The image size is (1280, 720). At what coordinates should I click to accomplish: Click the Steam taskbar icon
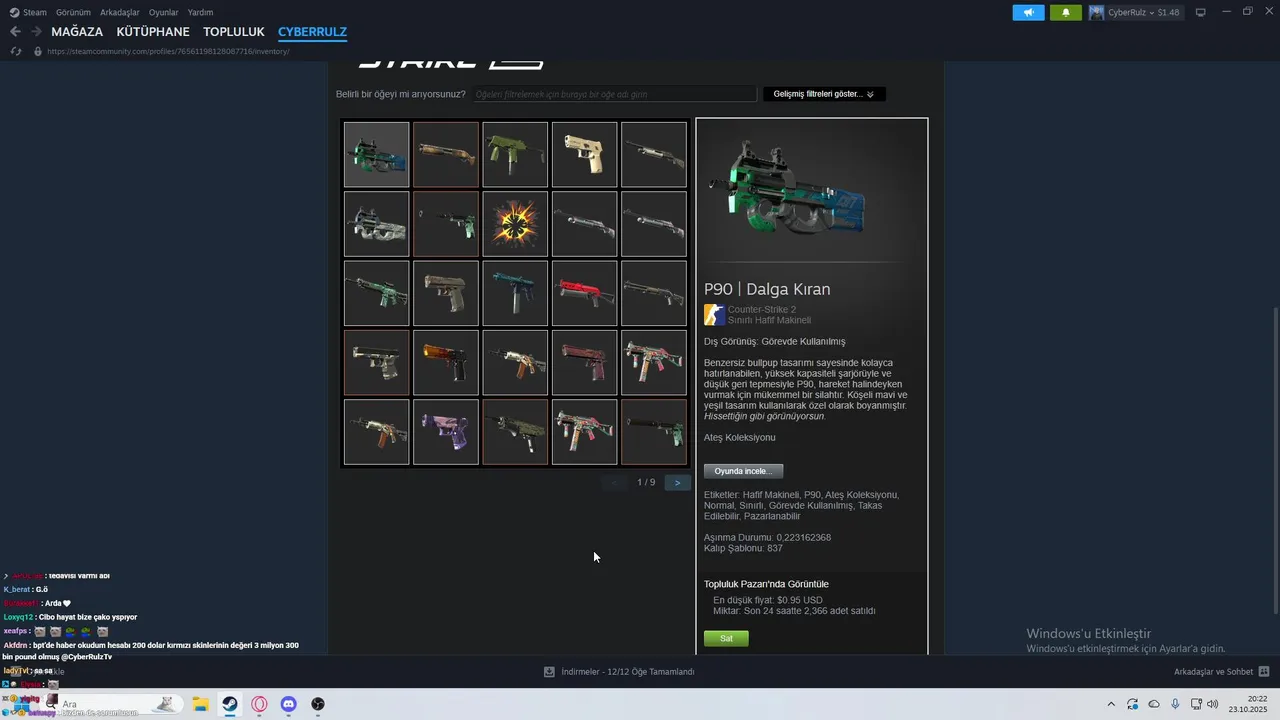tap(230, 704)
